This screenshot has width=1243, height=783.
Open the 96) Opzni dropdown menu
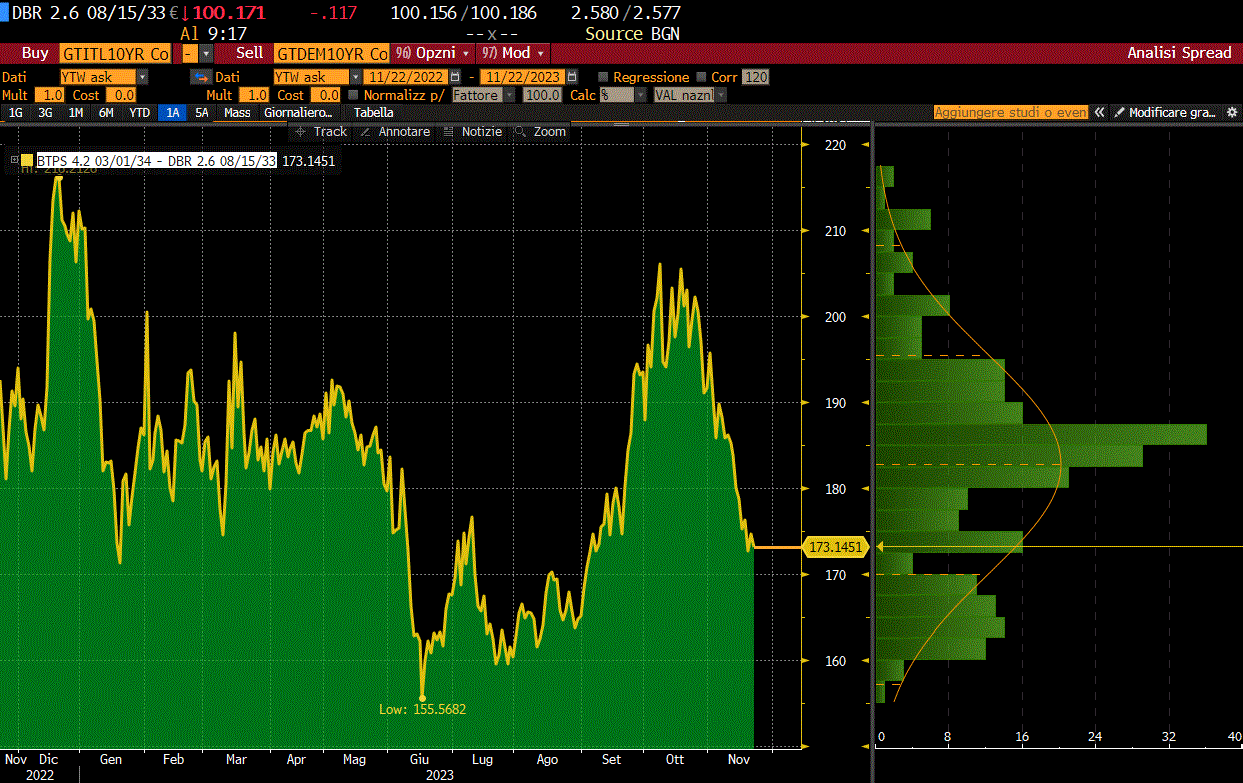click(432, 53)
